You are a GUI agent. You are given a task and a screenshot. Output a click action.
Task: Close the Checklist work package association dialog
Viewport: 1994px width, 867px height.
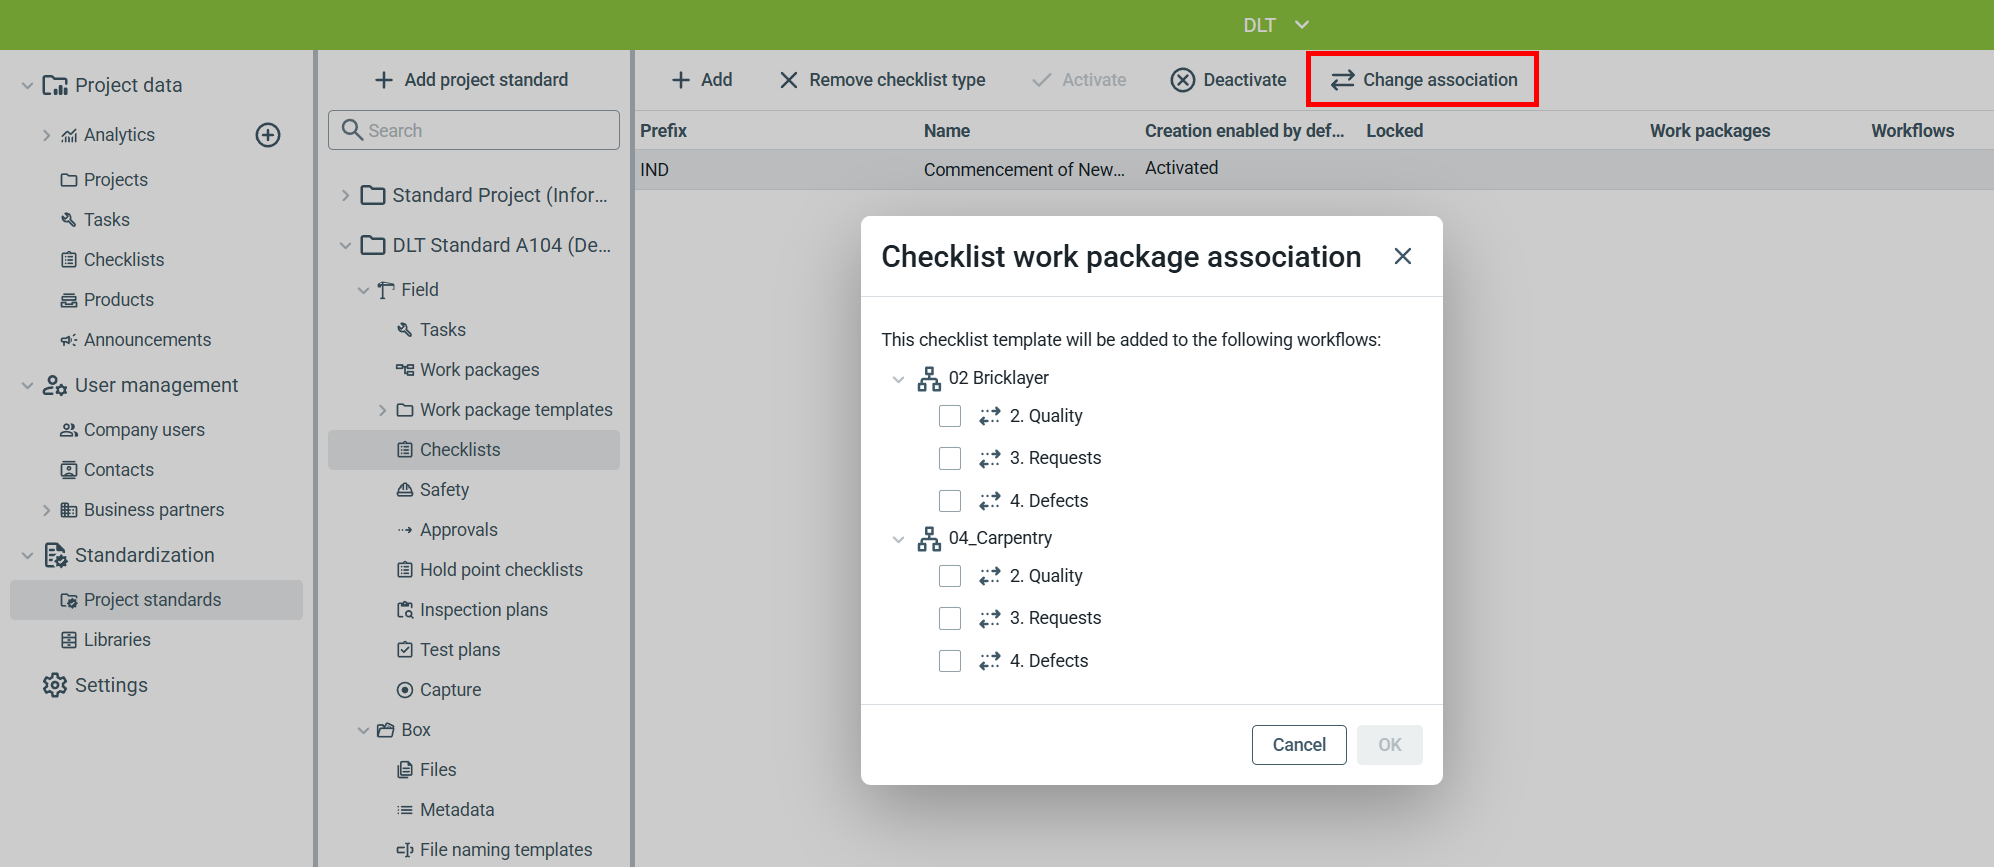click(x=1403, y=257)
